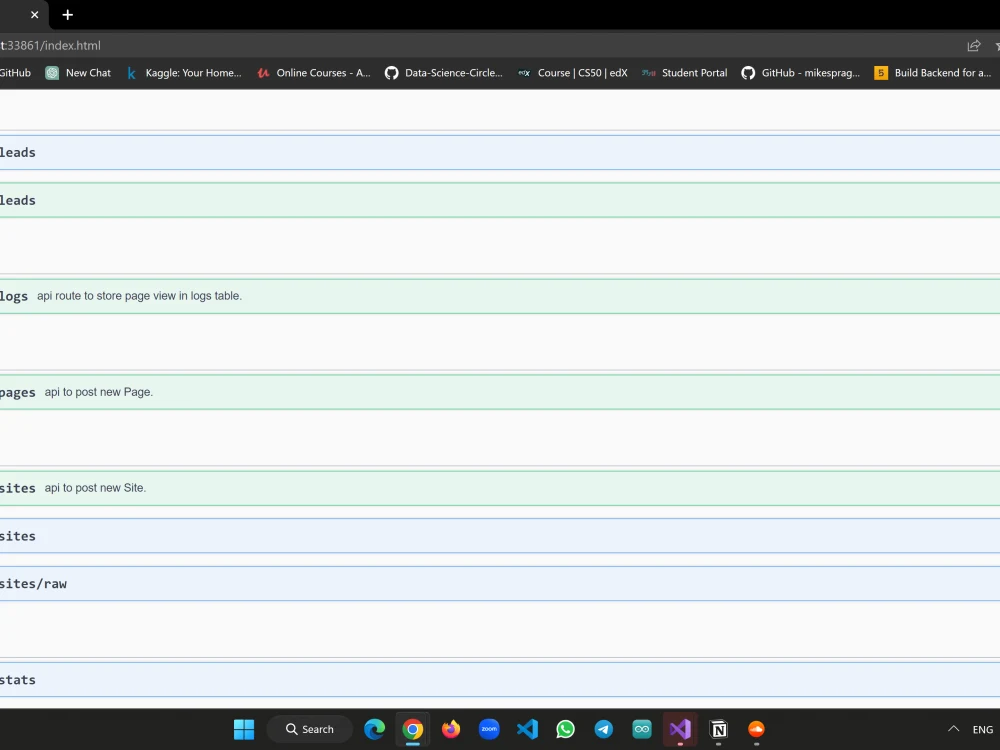Open a new browser tab with the plus button
Screen dimensions: 1000x750
point(67,15)
